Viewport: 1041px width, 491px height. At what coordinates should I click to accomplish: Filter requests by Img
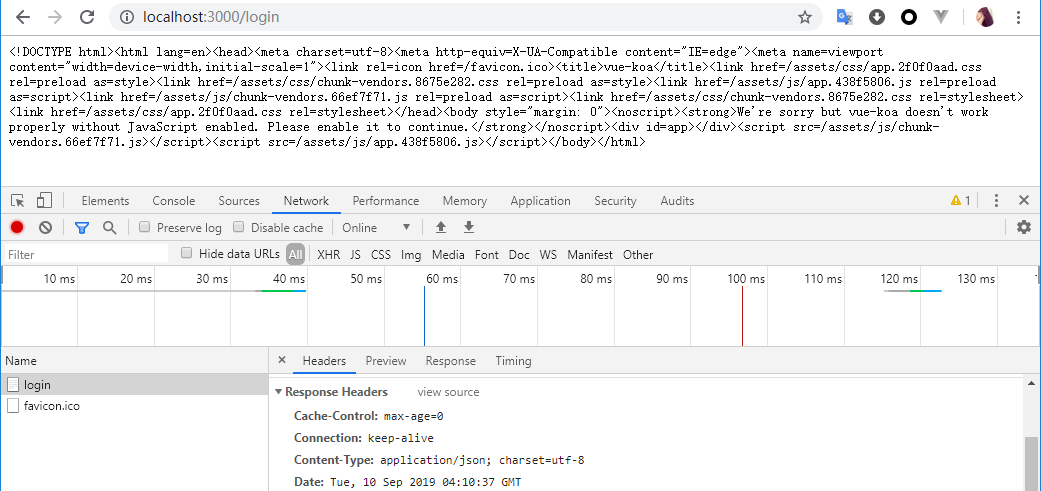411,255
